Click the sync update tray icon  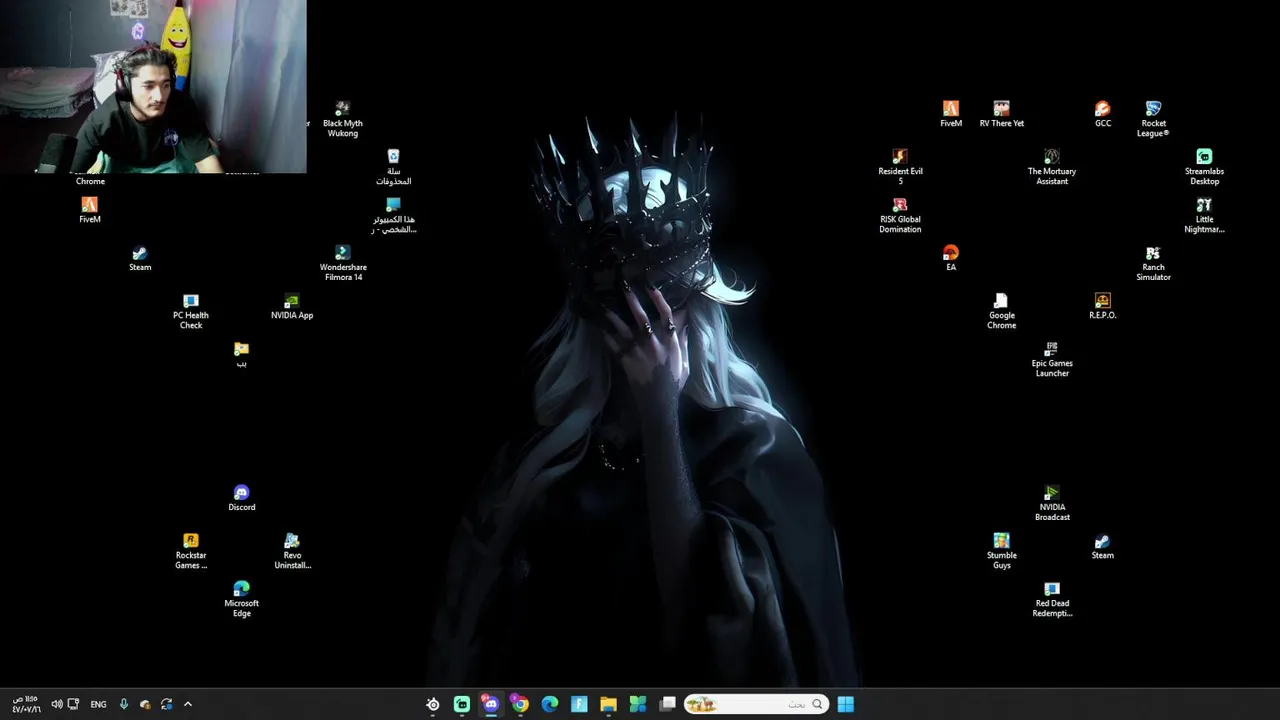point(166,704)
